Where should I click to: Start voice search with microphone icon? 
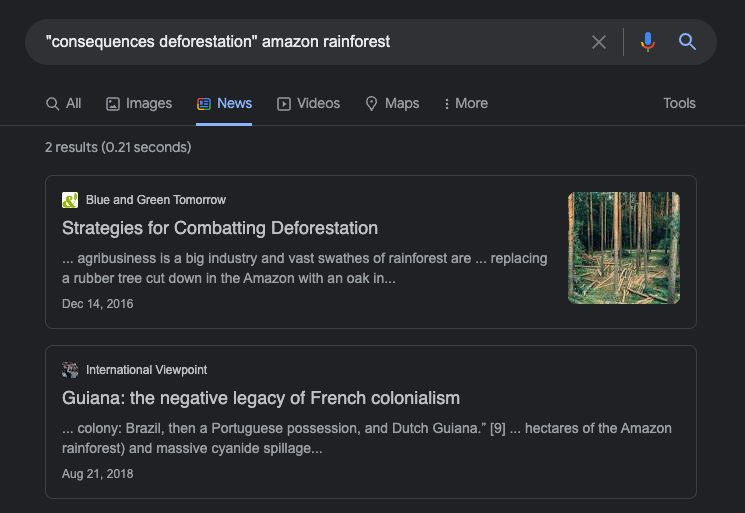point(648,42)
